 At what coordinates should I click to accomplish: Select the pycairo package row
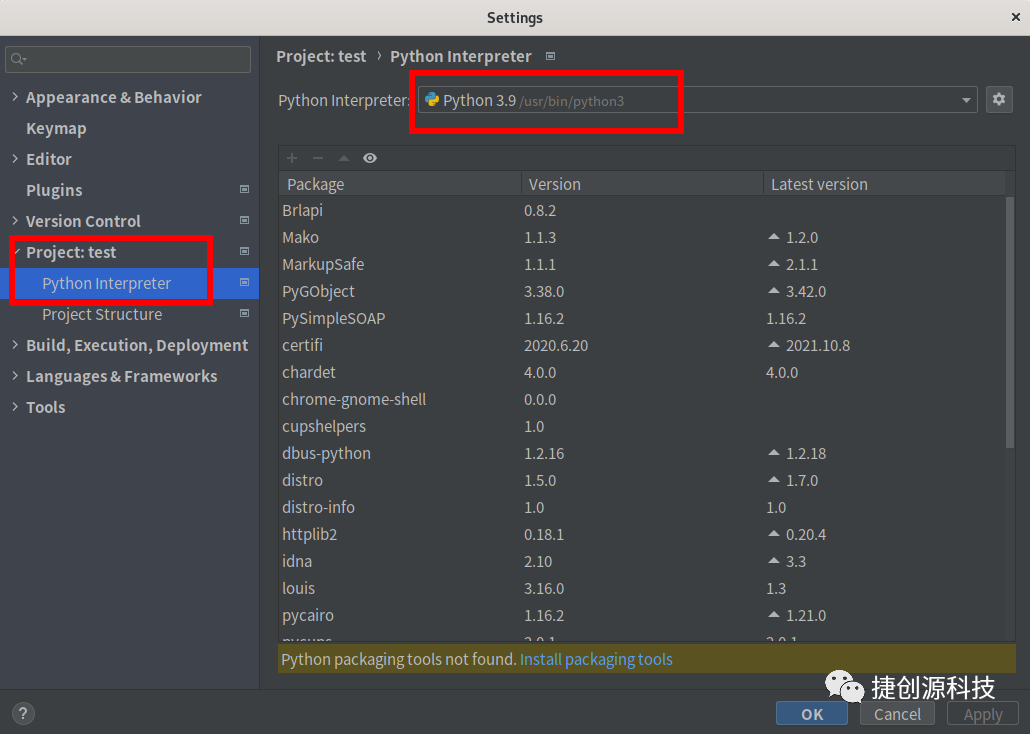pos(642,615)
